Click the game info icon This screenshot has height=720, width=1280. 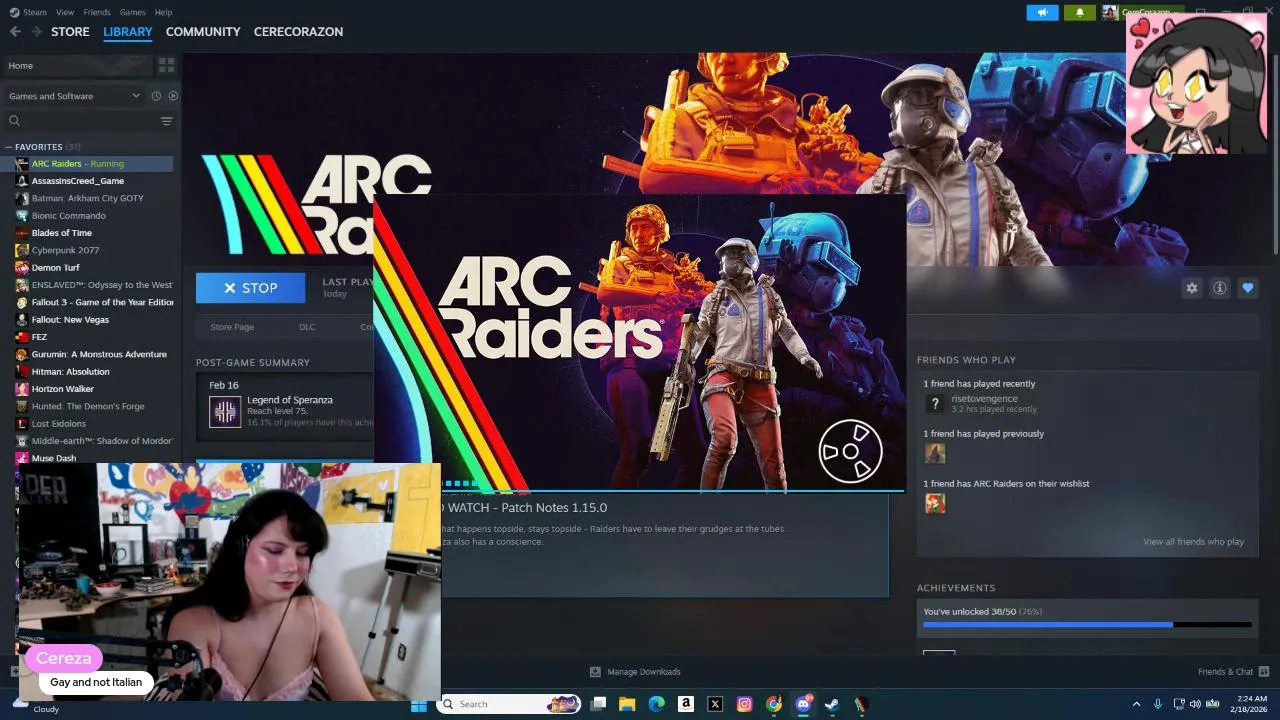click(x=1219, y=288)
